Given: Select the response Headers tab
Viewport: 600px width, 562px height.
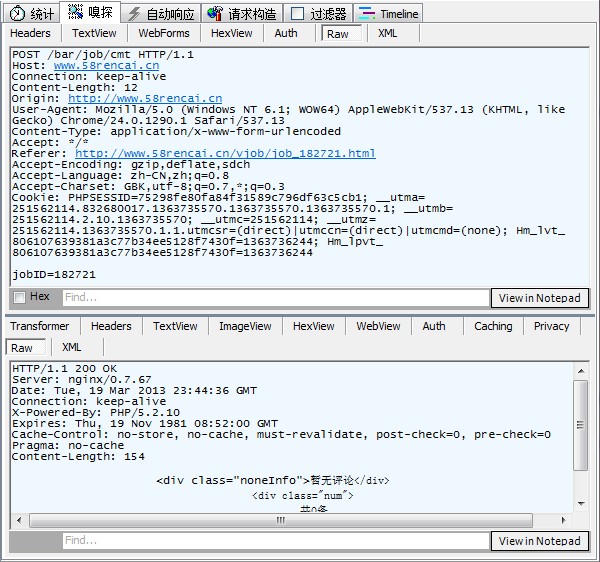Looking at the screenshot, I should pos(111,326).
